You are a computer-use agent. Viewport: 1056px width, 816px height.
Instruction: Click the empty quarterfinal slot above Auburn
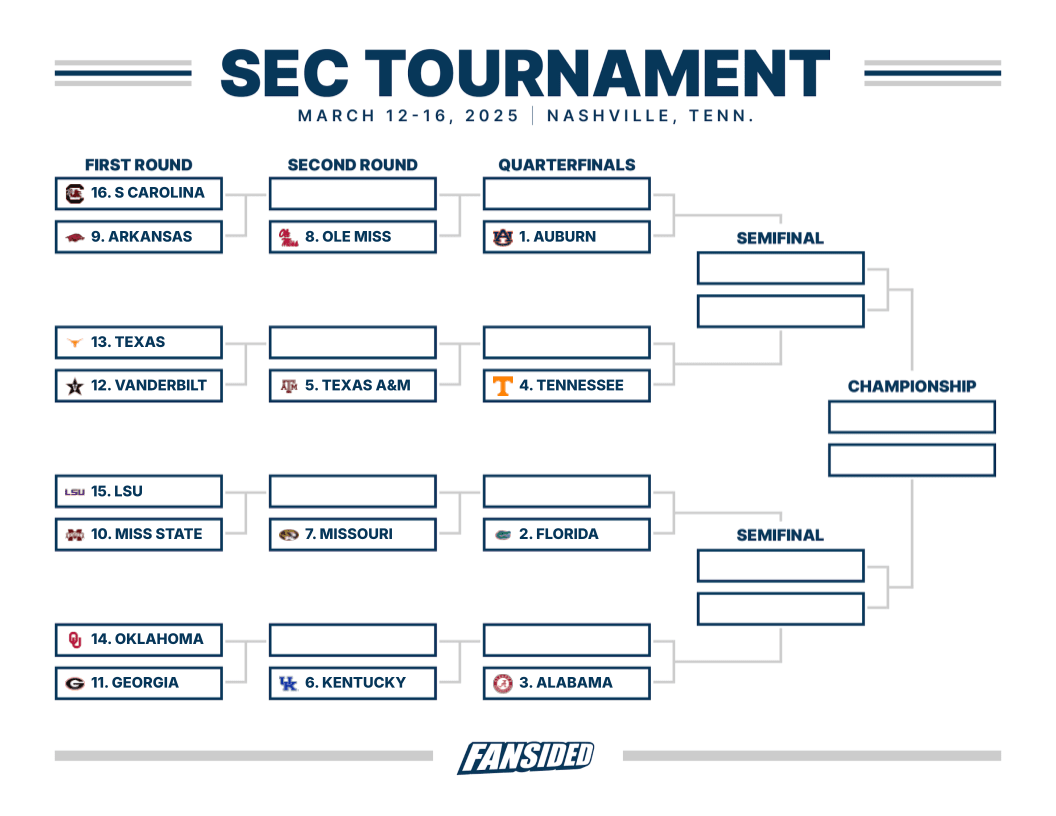coord(566,193)
